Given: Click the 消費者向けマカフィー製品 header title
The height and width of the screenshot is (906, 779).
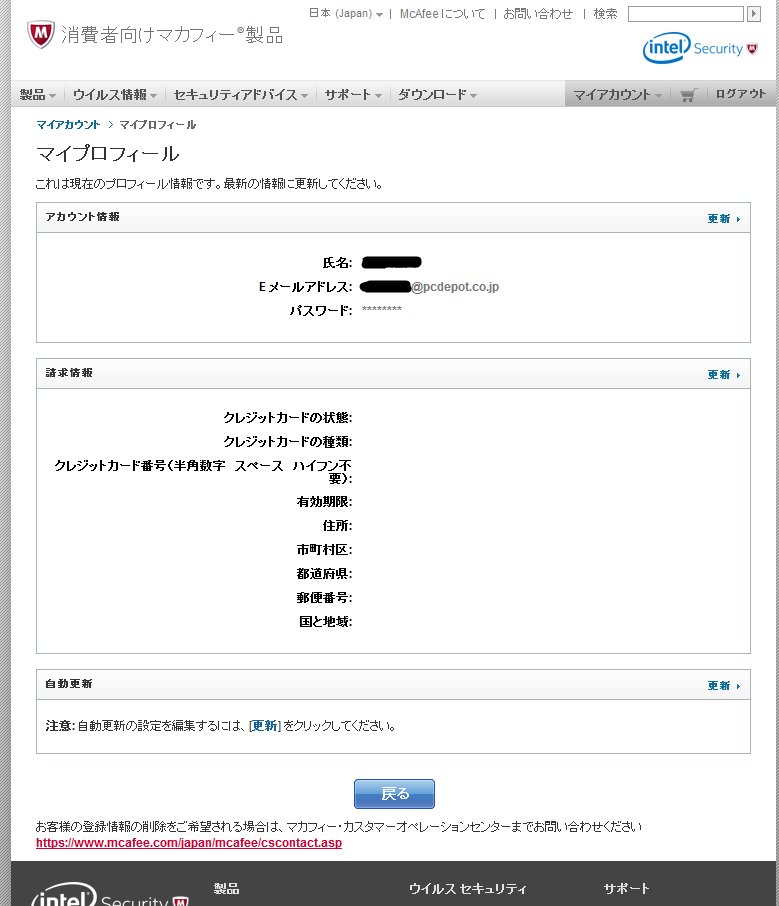Looking at the screenshot, I should [x=172, y=35].
